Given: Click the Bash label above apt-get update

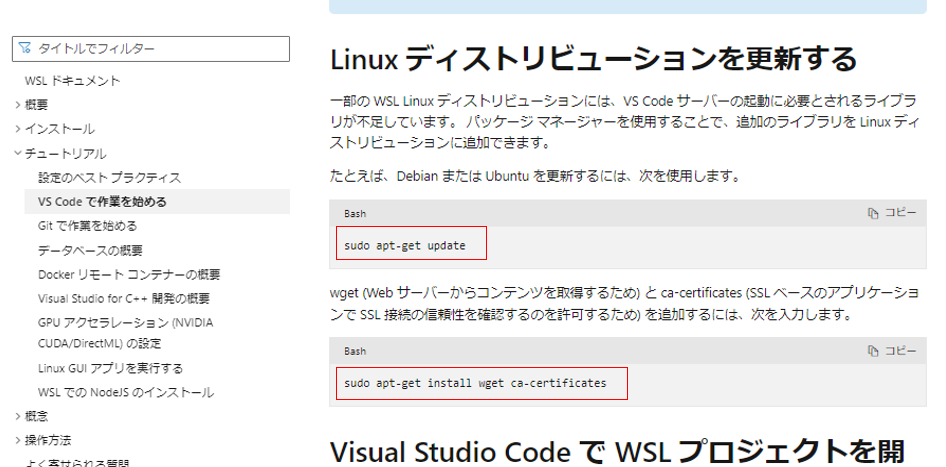Looking at the screenshot, I should click(355, 214).
